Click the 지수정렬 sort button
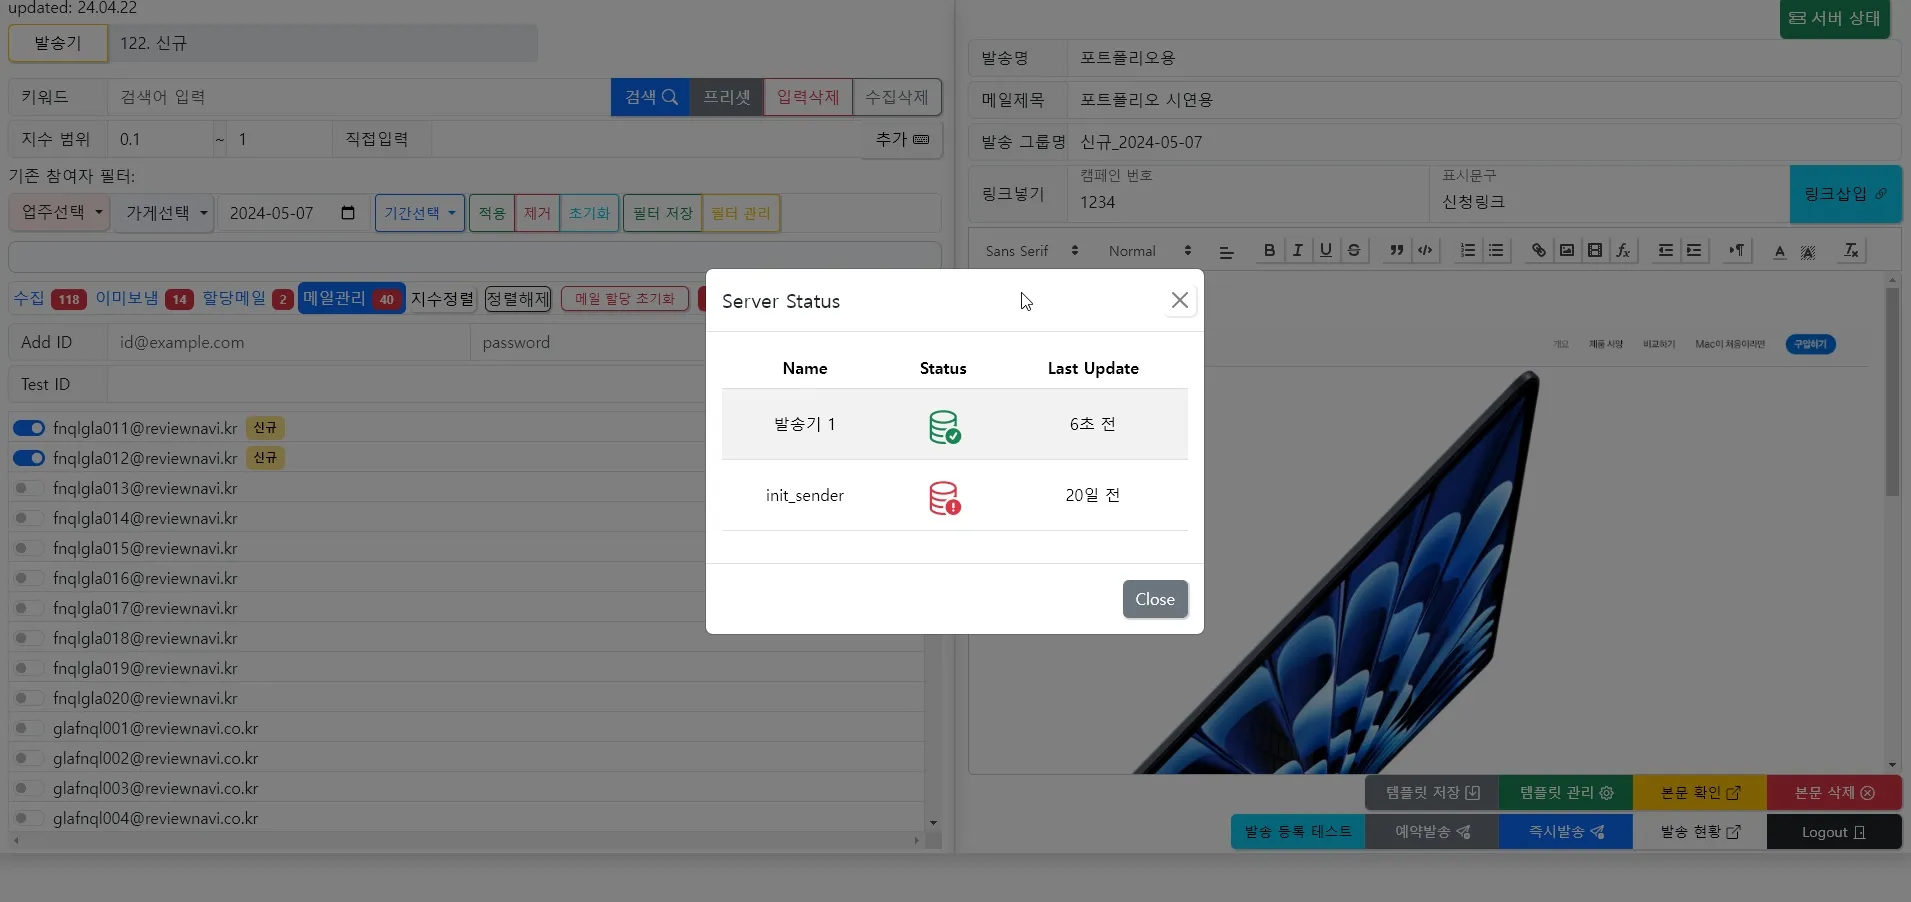 coord(442,299)
